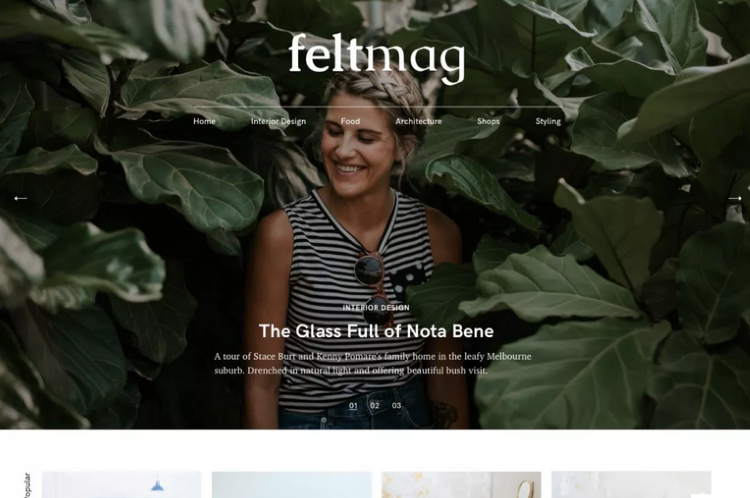The image size is (750, 498).
Task: Open the Styling menu item
Action: [548, 122]
